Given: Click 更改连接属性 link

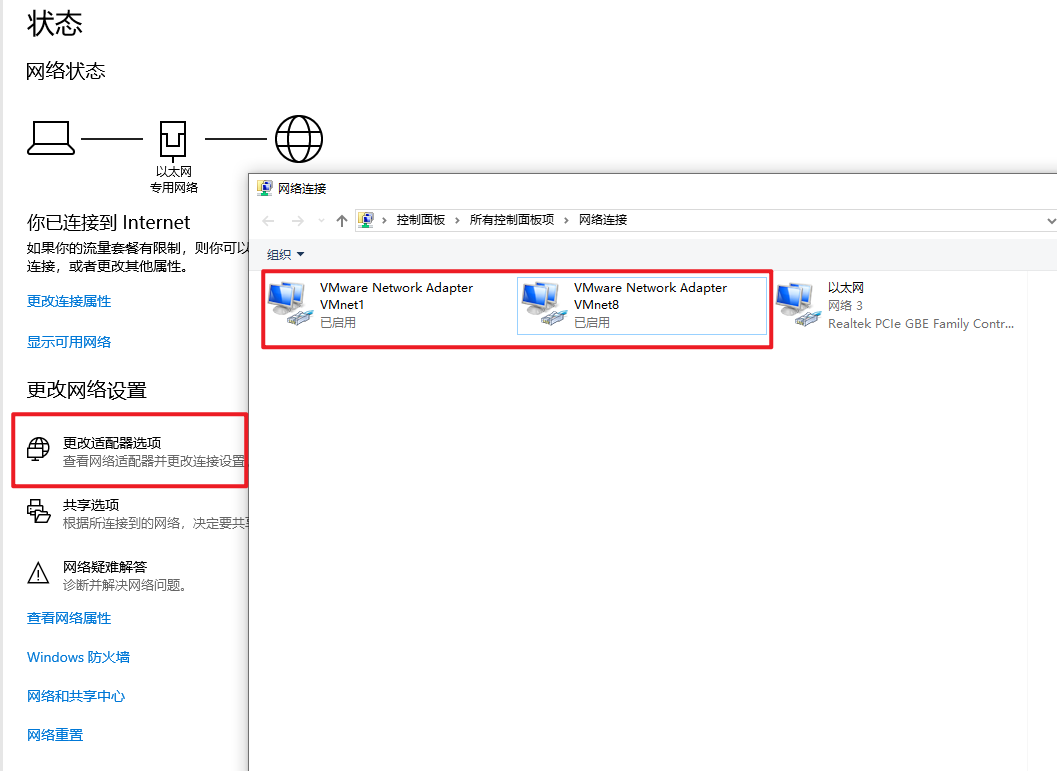Looking at the screenshot, I should (69, 301).
